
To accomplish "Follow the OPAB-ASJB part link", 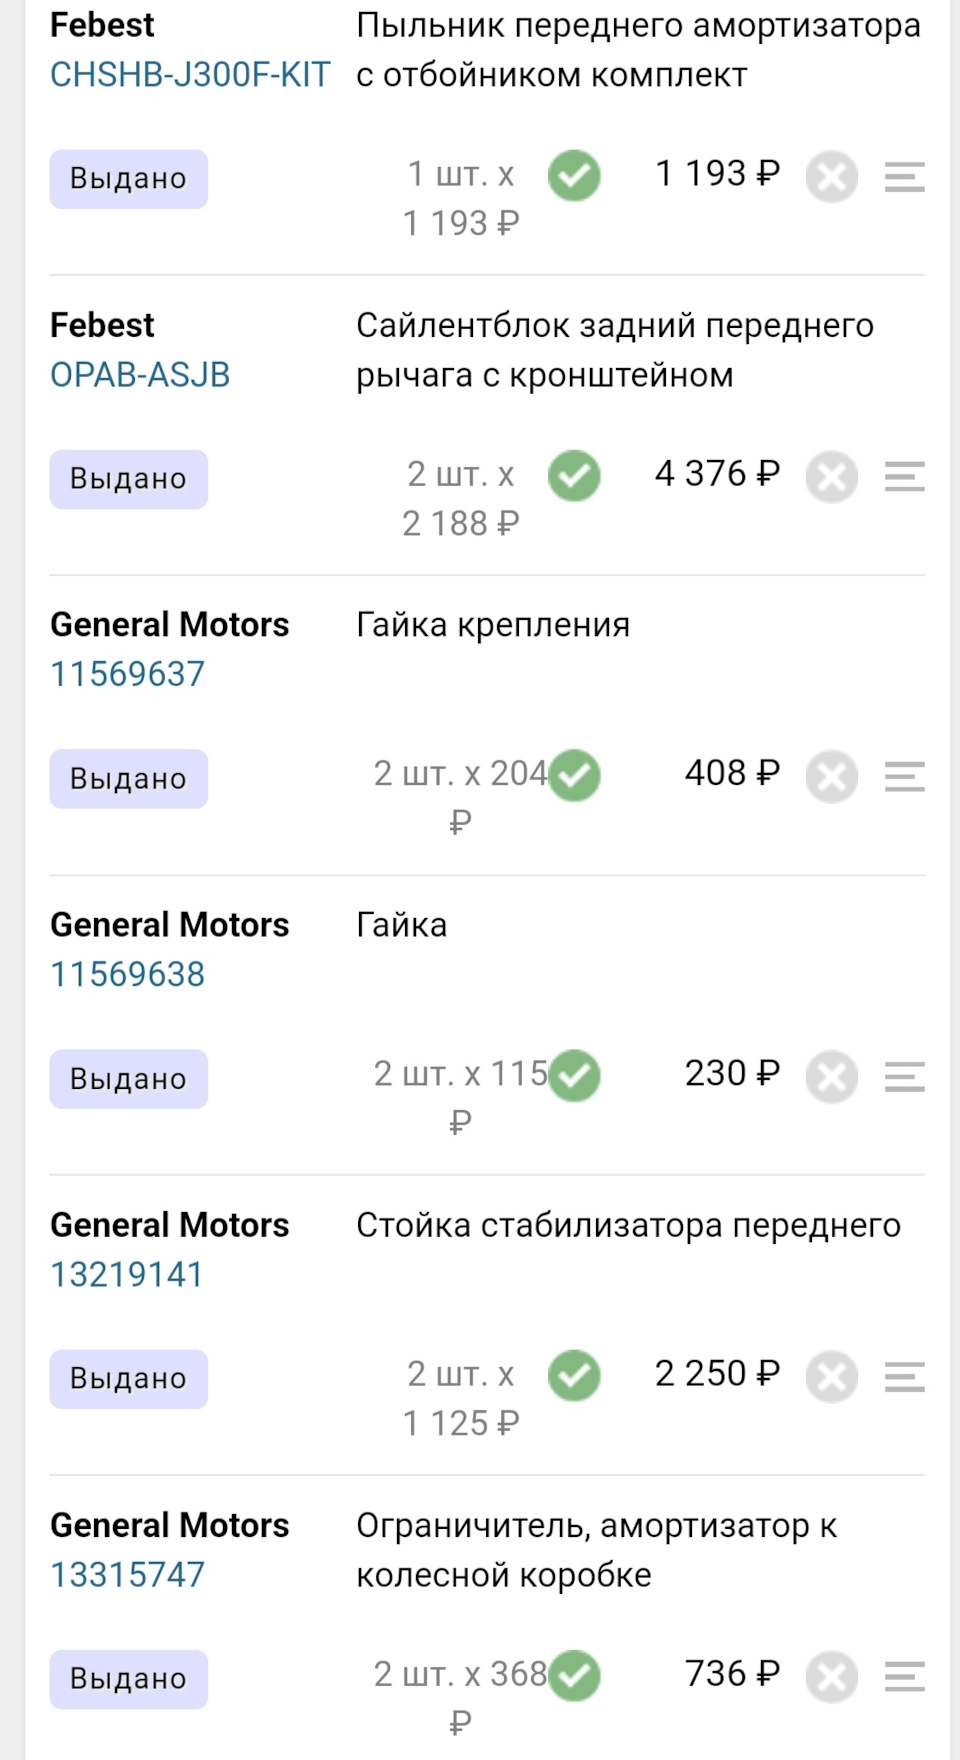I will coord(140,375).
